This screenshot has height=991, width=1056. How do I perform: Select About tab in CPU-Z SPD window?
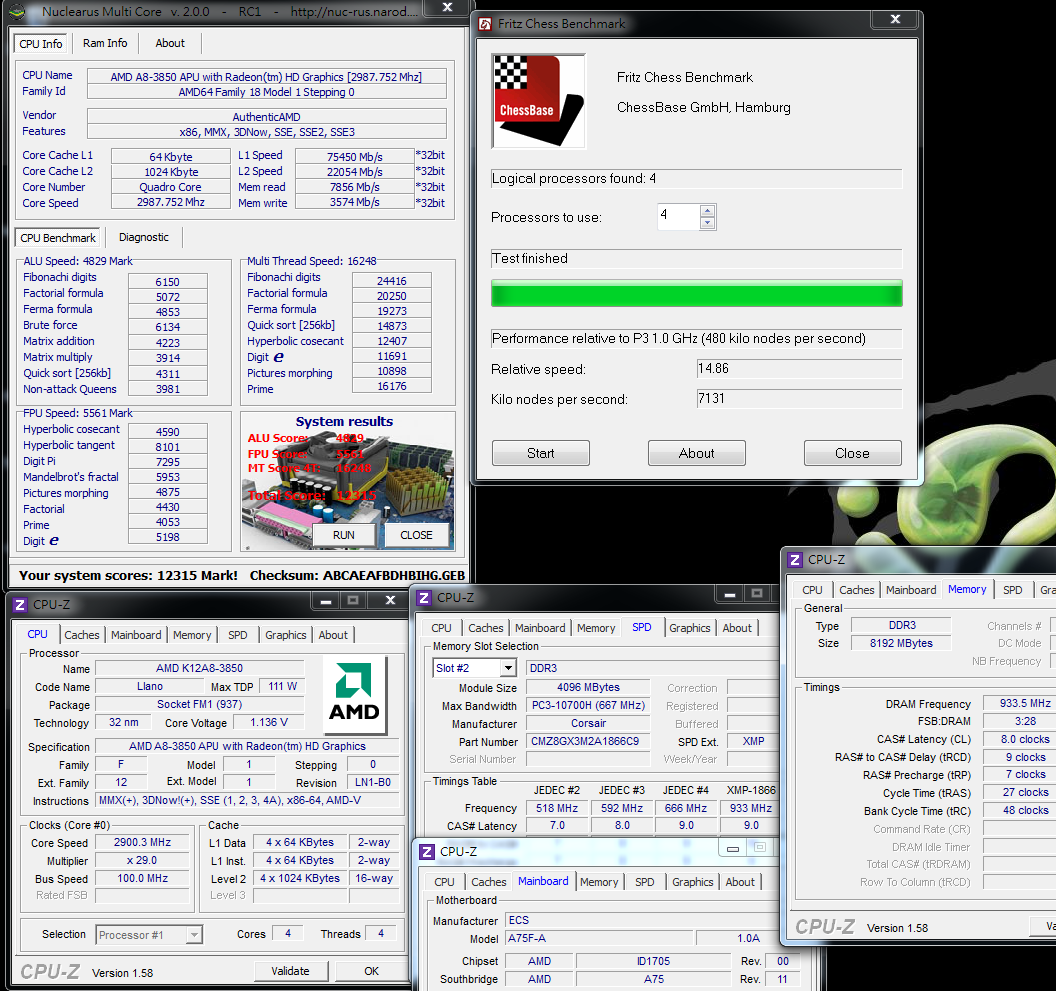coord(737,628)
